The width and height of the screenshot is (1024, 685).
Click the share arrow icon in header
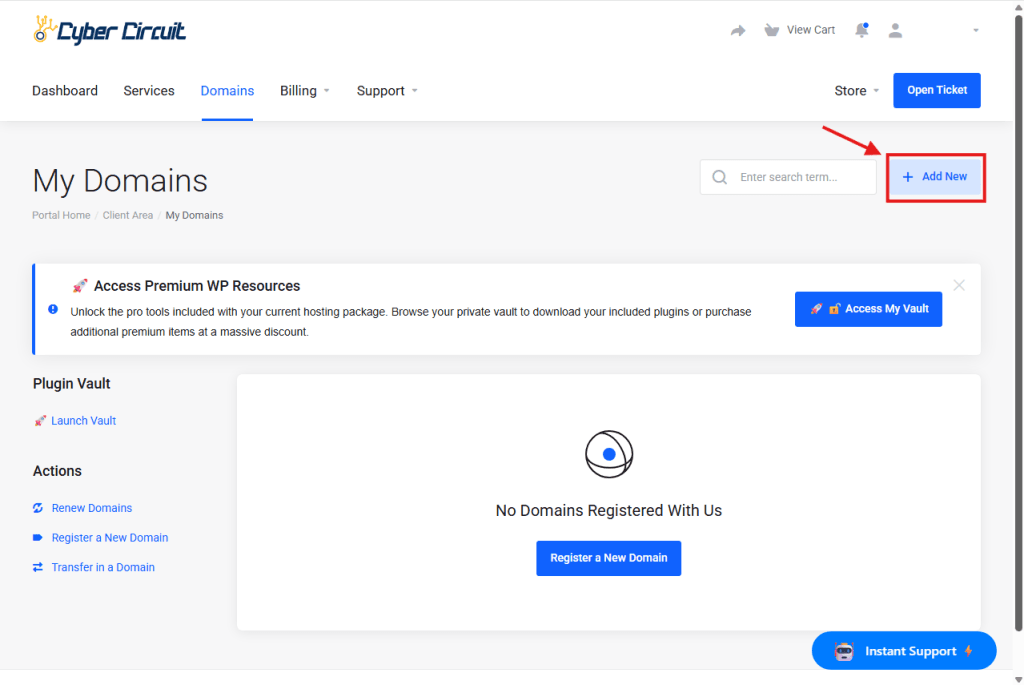pyautogui.click(x=738, y=31)
